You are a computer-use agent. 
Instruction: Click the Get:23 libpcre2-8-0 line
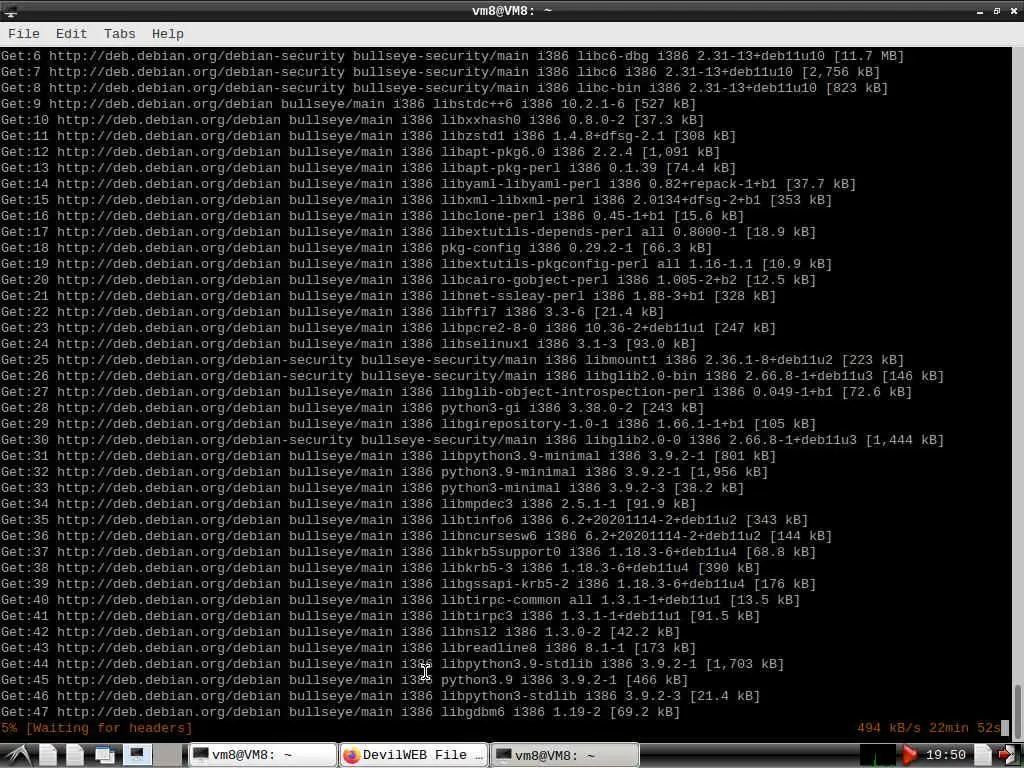click(388, 328)
